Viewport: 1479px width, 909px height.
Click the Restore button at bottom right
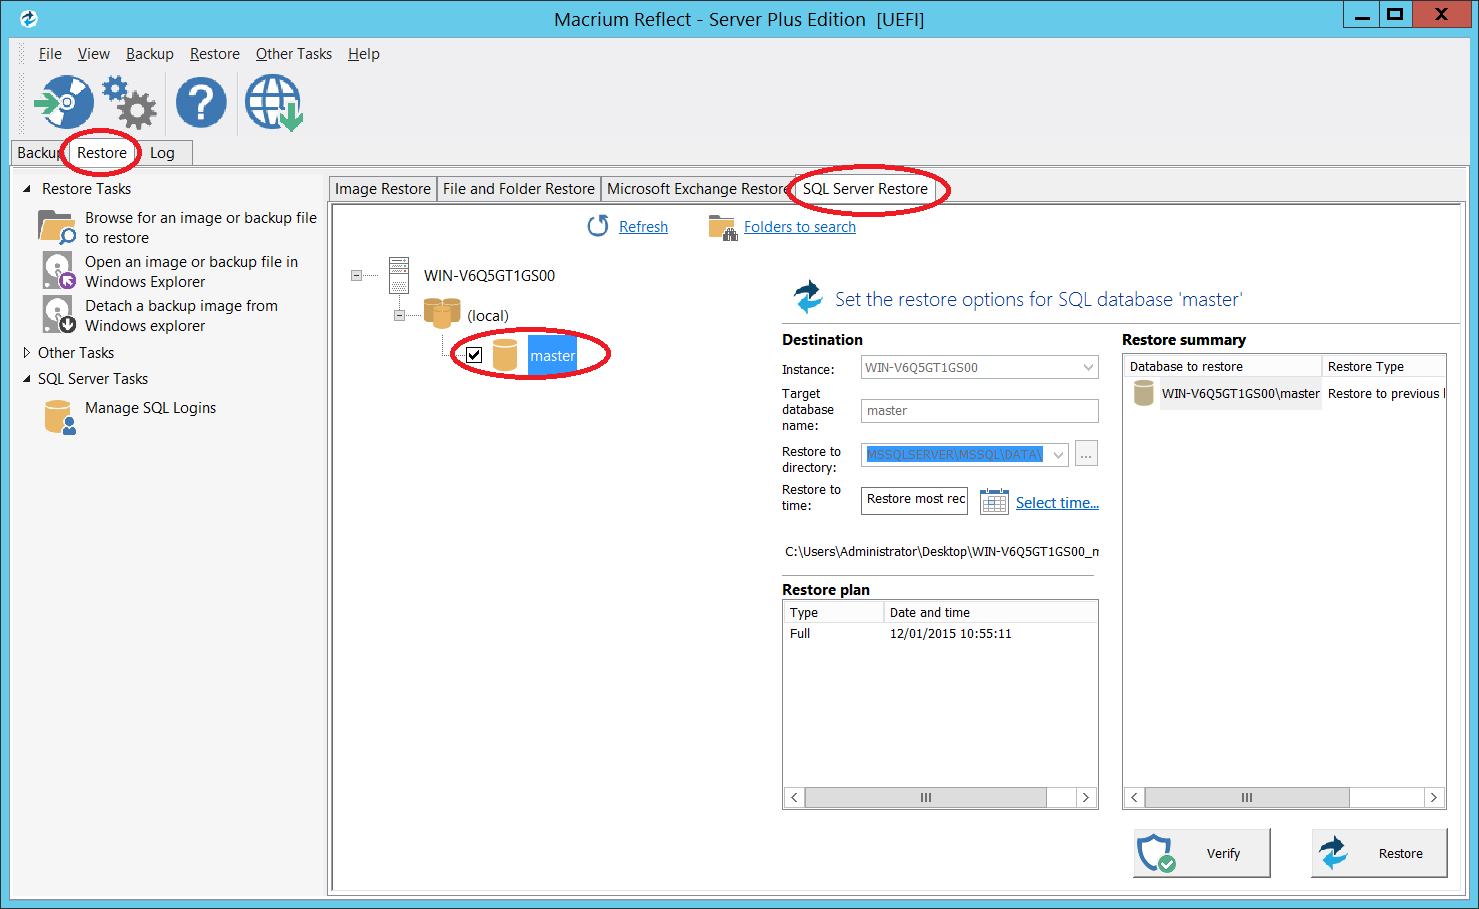click(1379, 853)
